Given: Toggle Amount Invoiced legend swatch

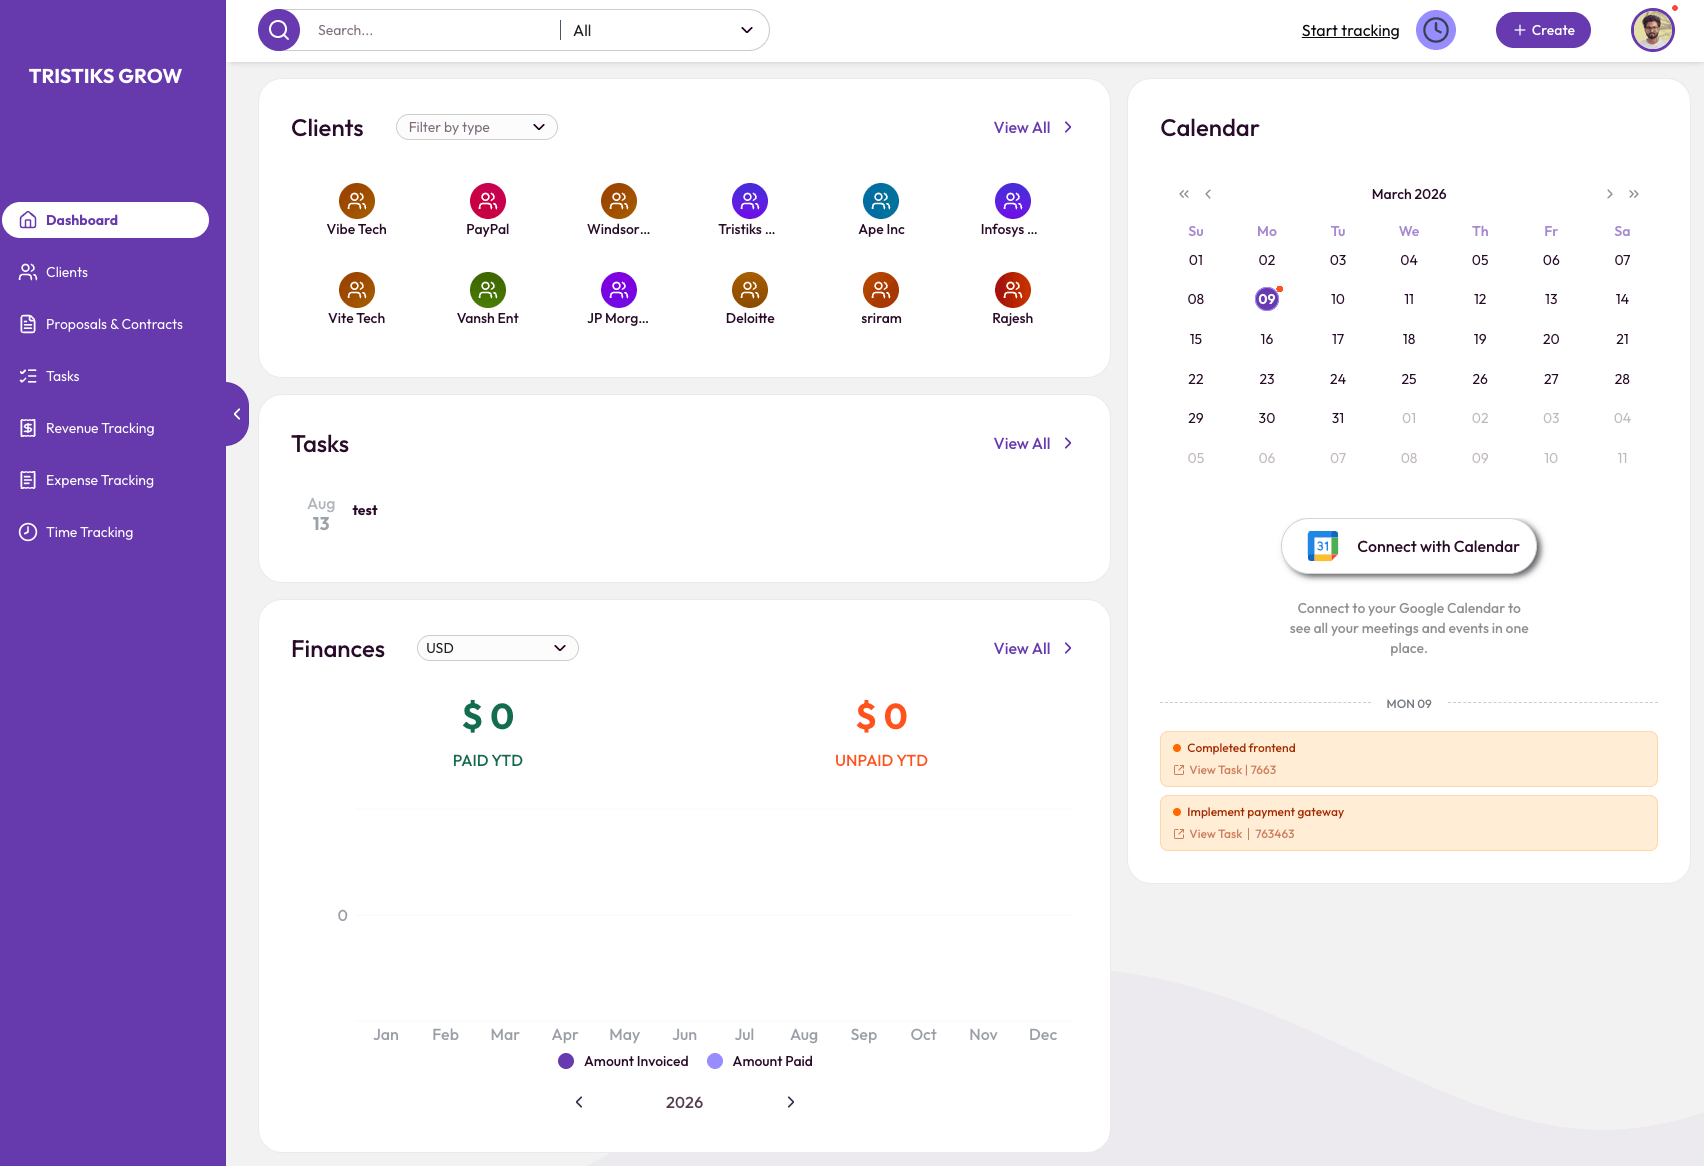Looking at the screenshot, I should (566, 1061).
